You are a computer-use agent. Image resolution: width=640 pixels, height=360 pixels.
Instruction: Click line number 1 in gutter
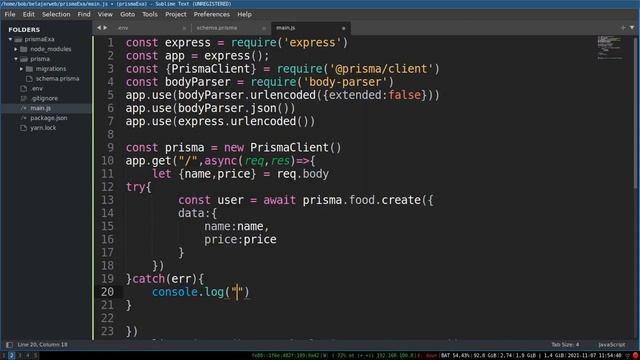(111, 42)
